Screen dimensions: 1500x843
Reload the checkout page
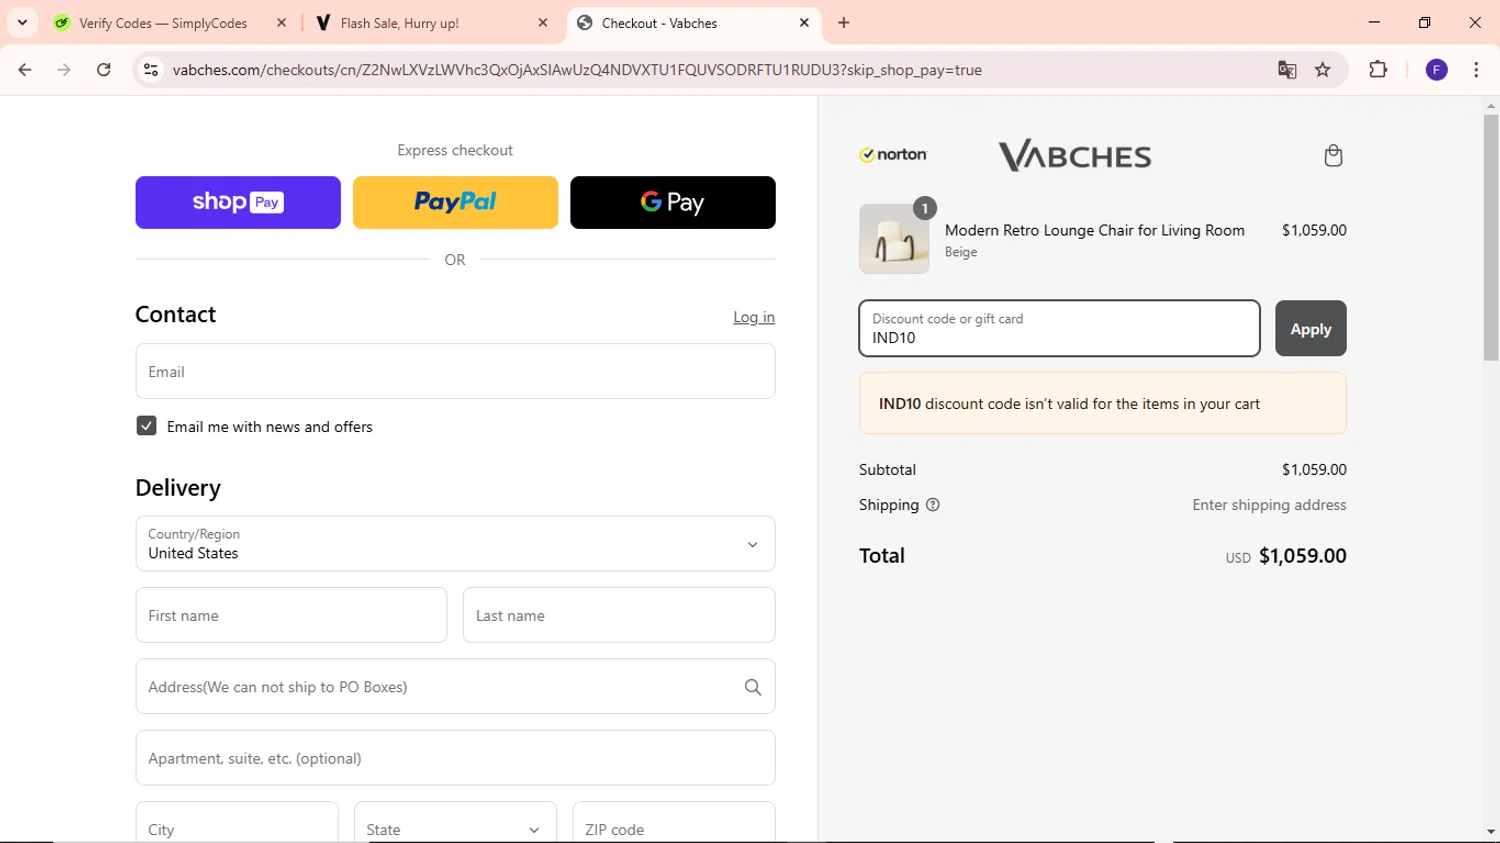[104, 70]
